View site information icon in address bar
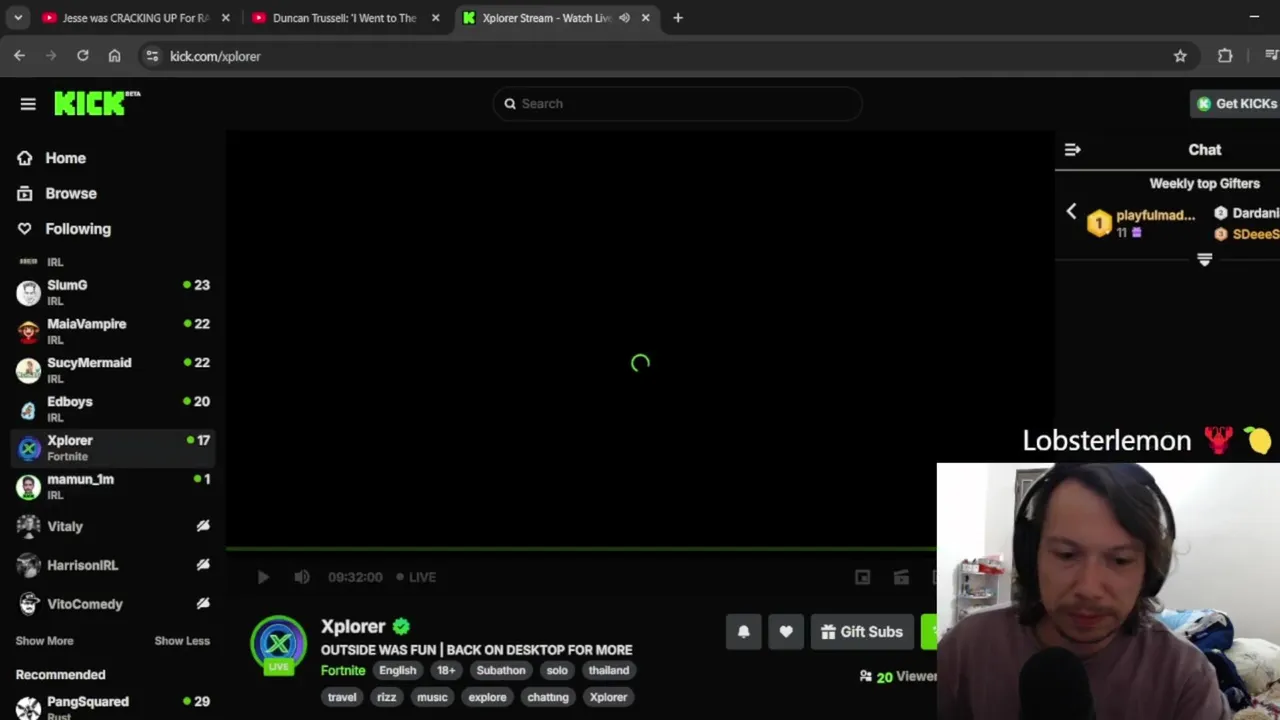1280x720 pixels. [152, 56]
